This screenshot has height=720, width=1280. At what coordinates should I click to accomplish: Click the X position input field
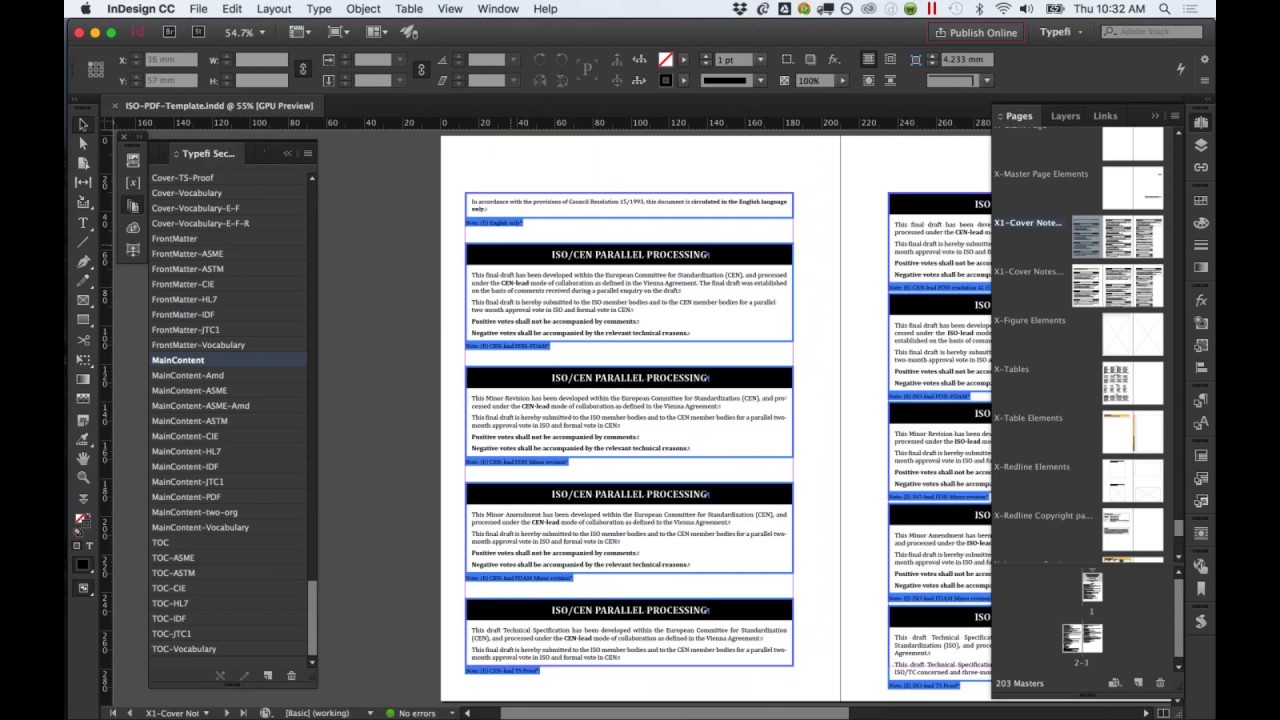point(172,60)
